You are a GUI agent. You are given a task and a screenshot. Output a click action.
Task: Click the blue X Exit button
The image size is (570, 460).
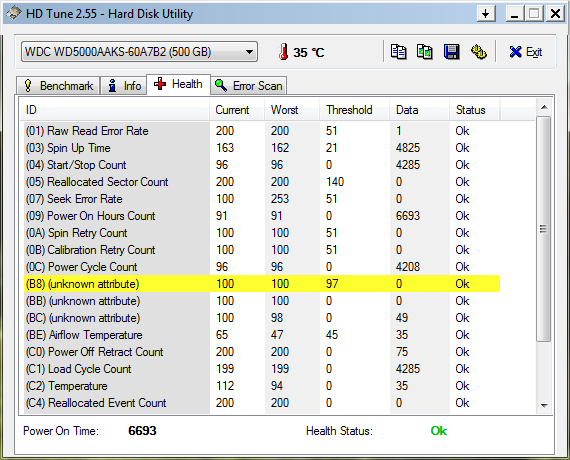coord(526,52)
